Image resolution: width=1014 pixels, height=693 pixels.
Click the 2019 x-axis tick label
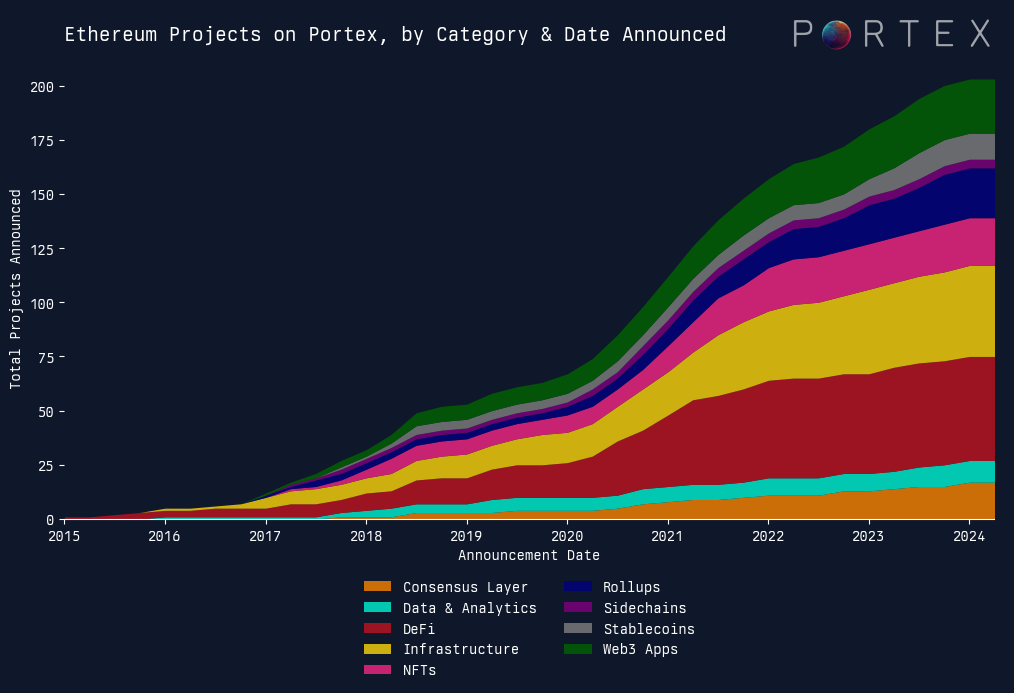point(466,536)
